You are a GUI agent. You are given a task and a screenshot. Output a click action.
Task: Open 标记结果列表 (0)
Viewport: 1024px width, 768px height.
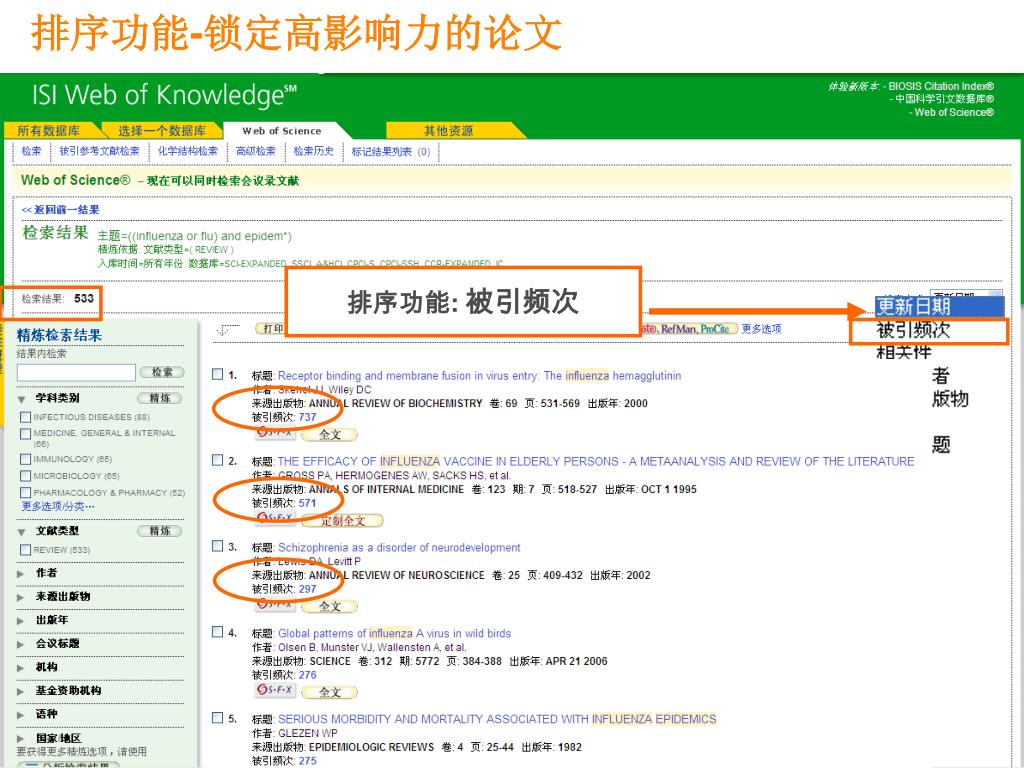pyautogui.click(x=391, y=152)
